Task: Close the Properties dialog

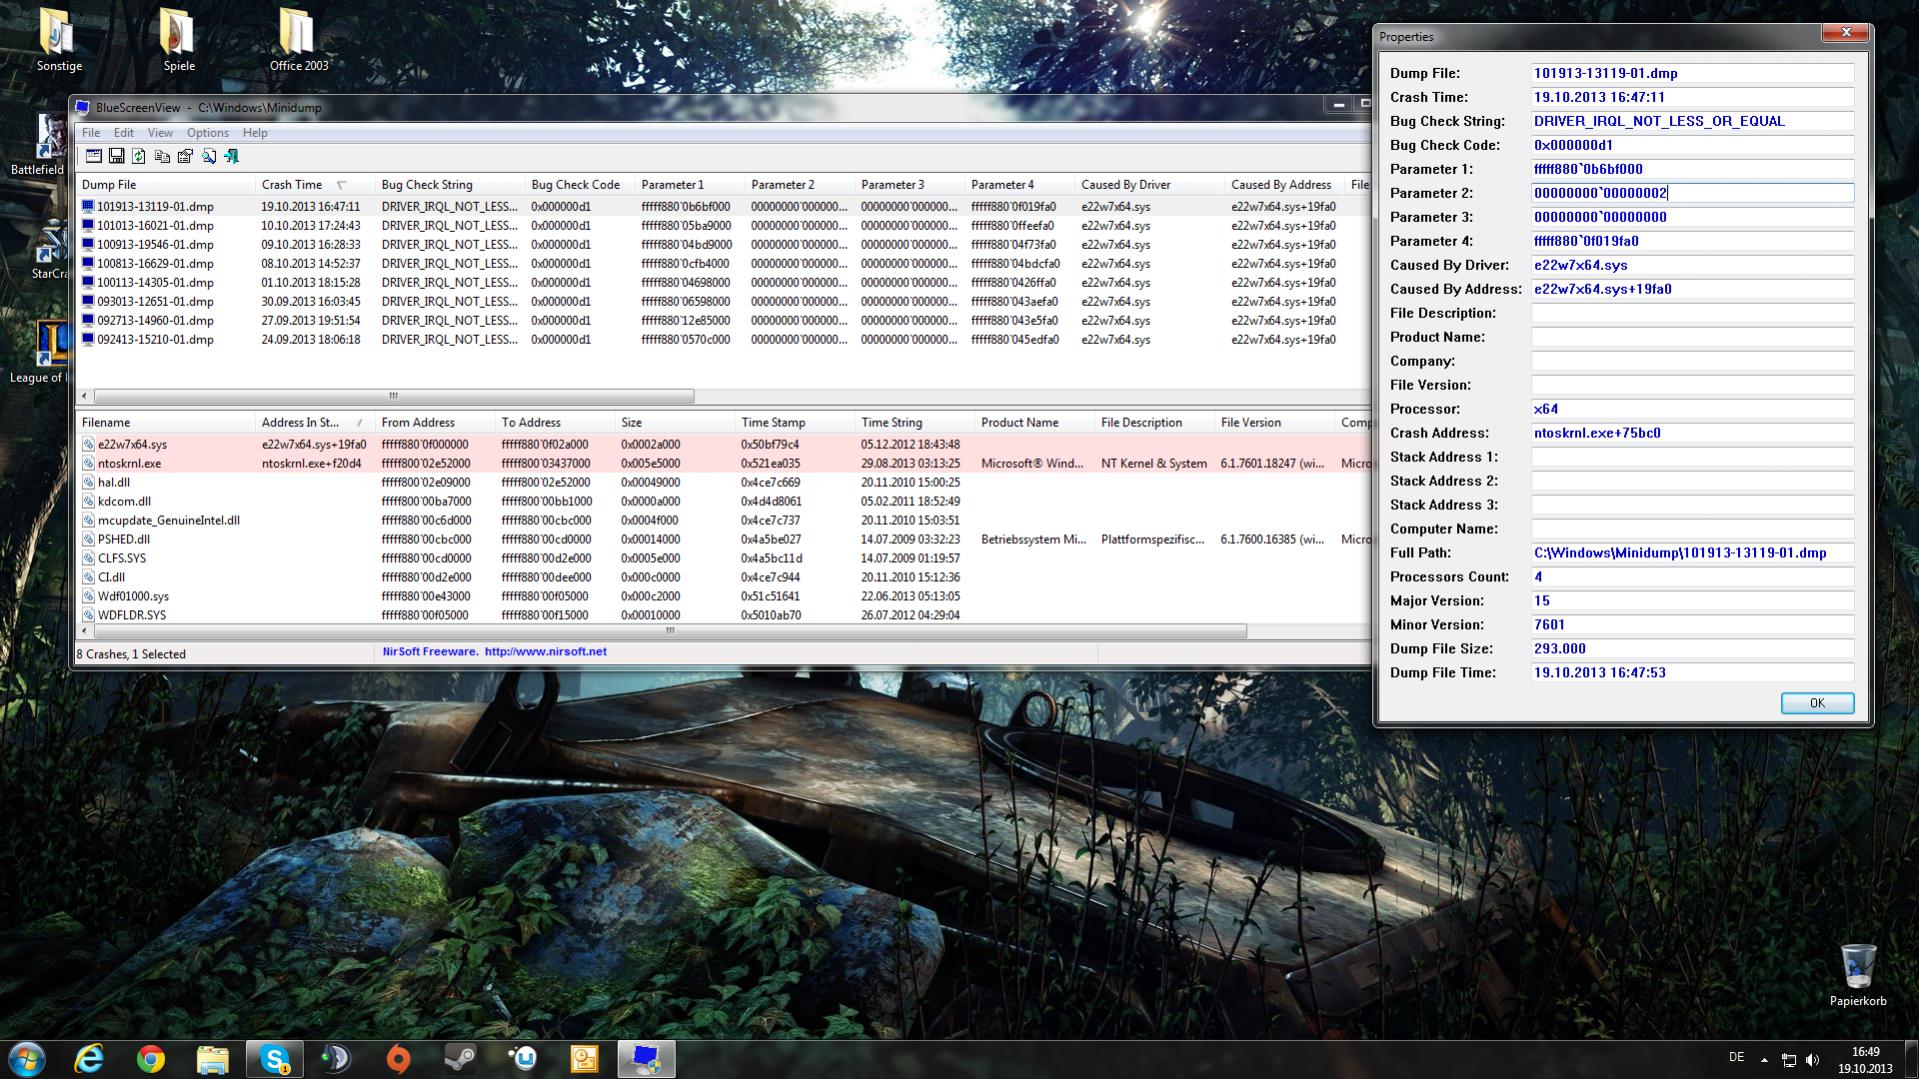Action: pos(1845,33)
